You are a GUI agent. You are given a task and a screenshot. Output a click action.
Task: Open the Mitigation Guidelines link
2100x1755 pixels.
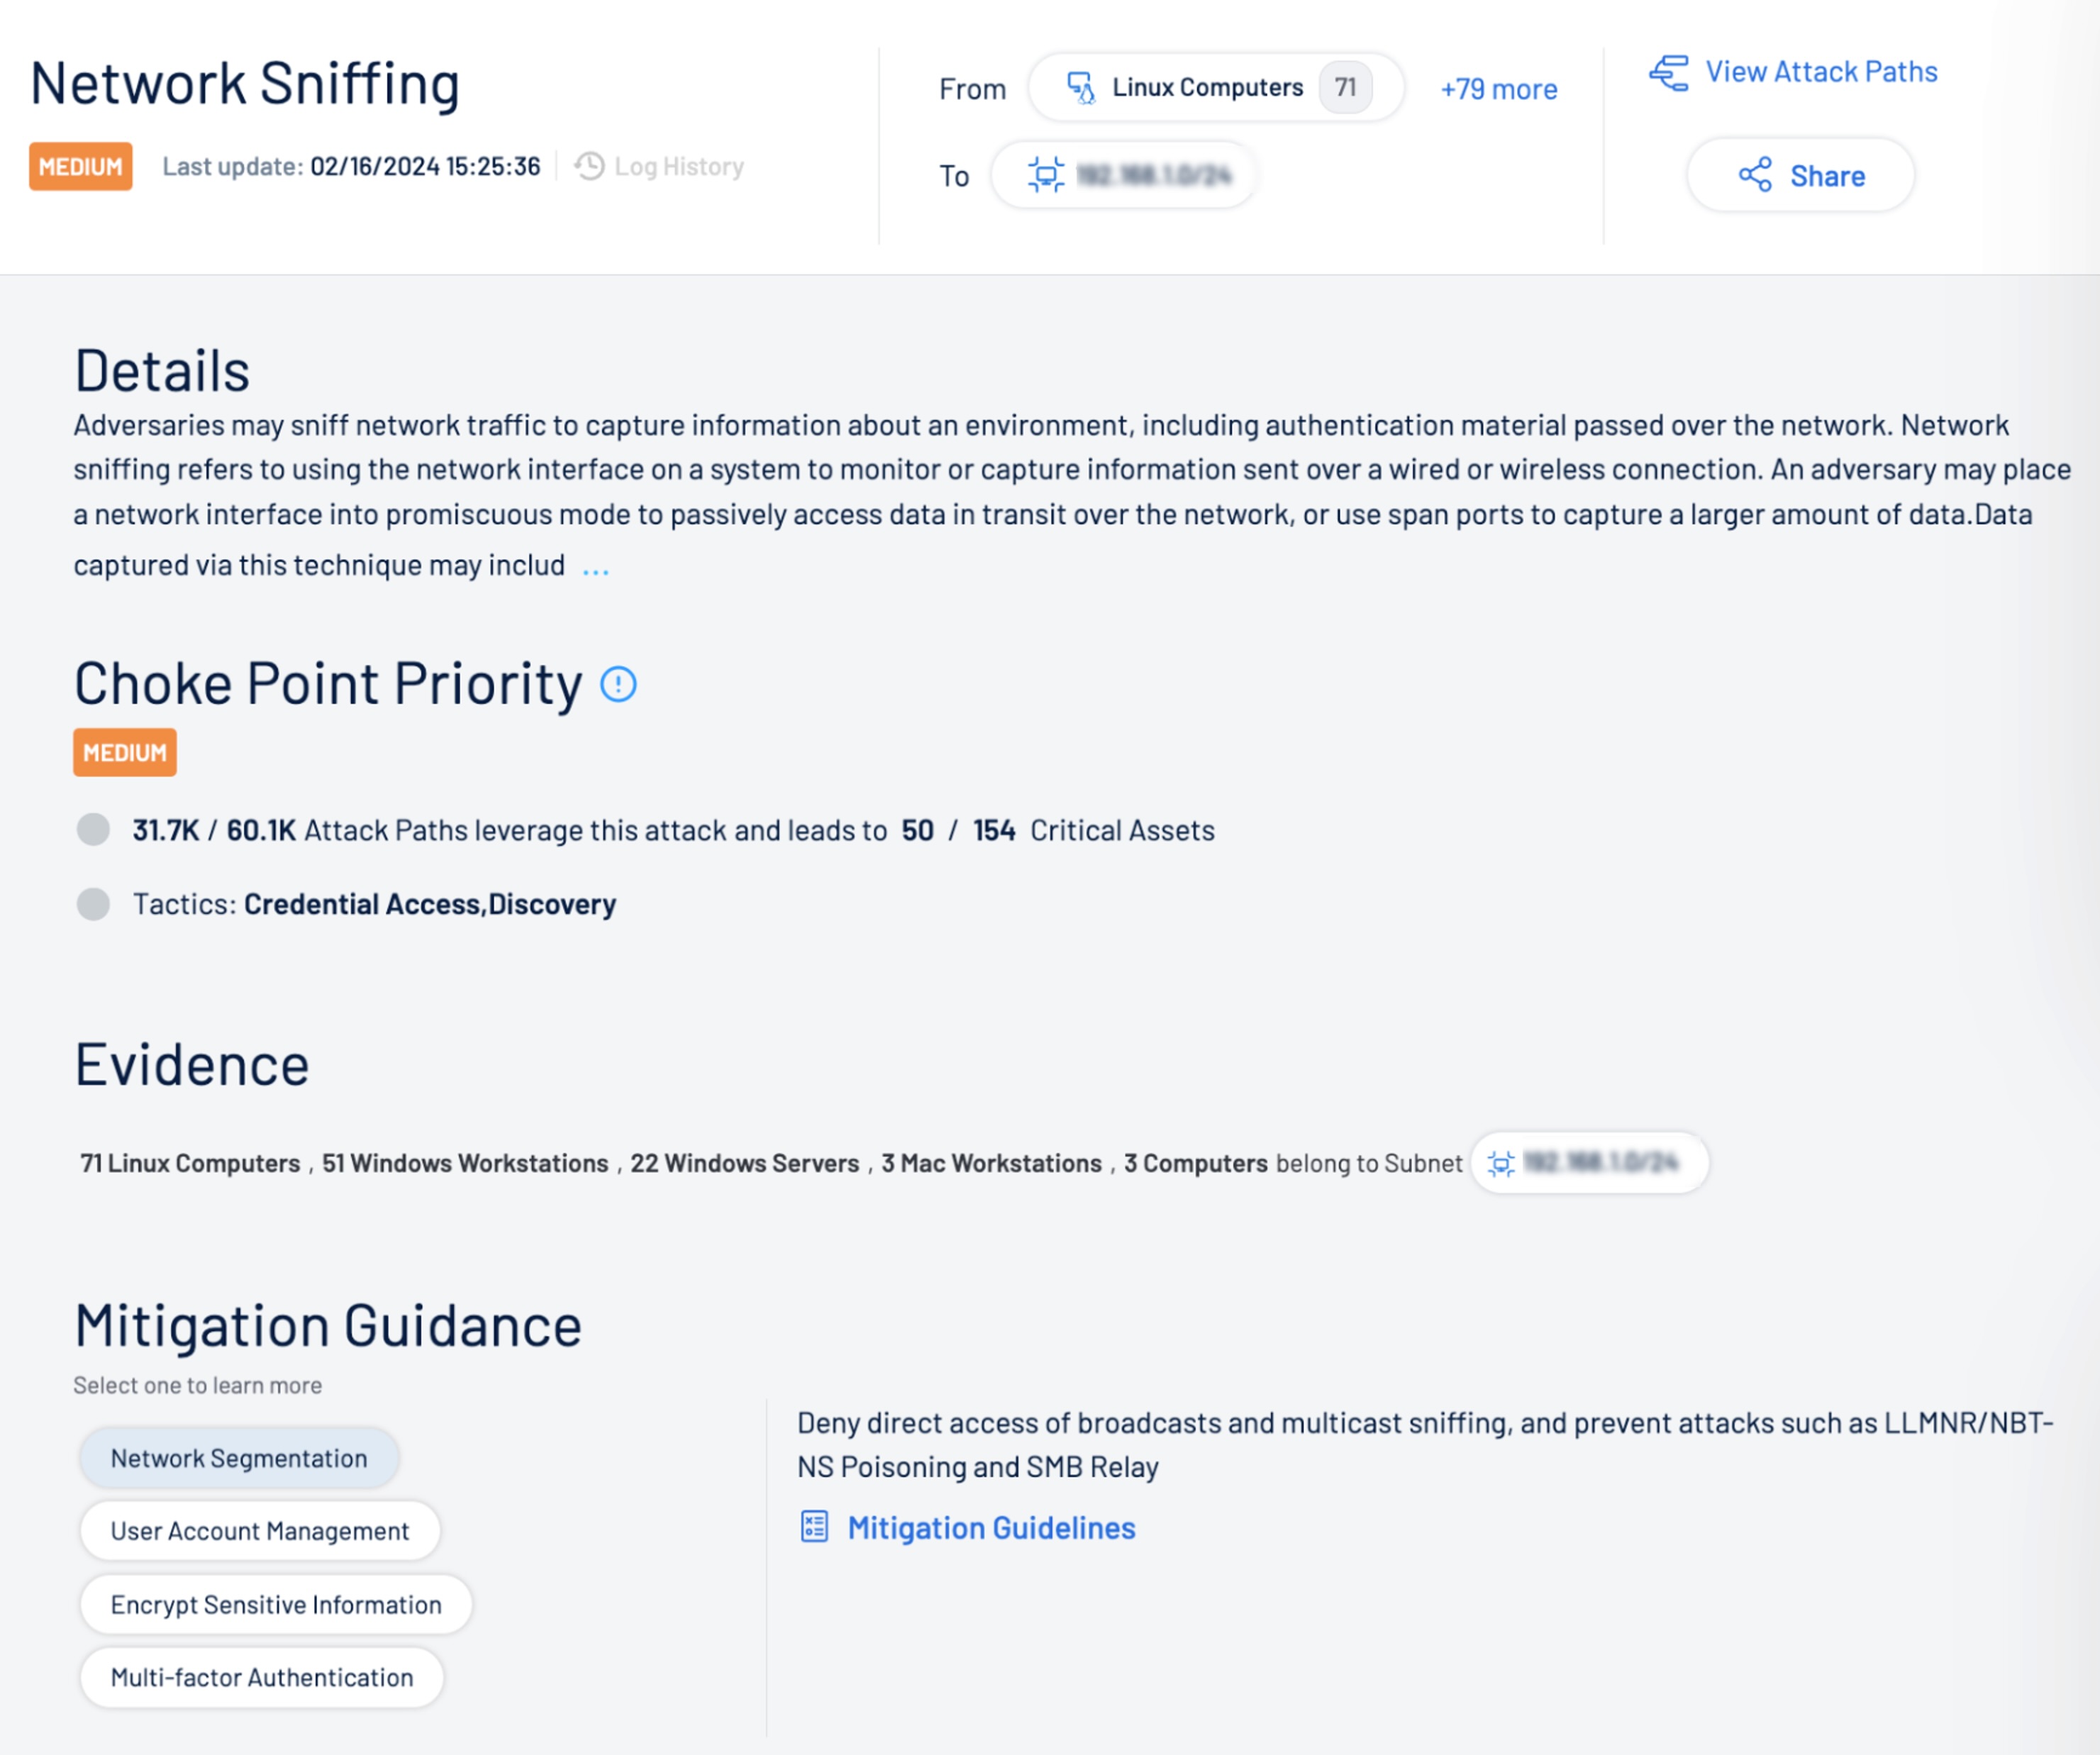click(991, 1527)
